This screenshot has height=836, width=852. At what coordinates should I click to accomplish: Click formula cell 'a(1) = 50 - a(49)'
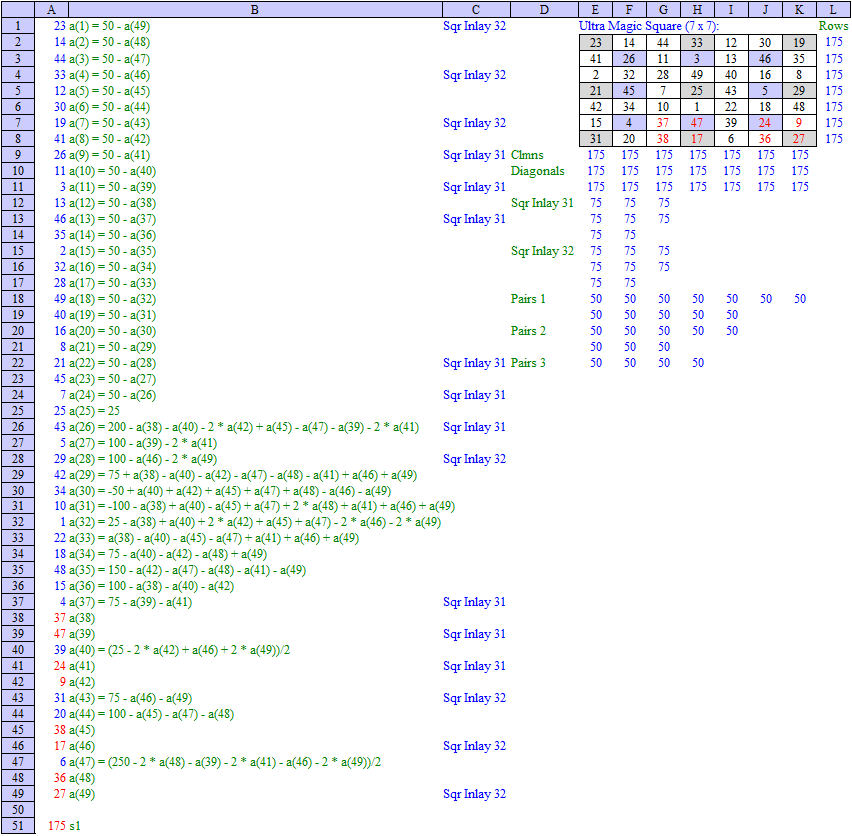[x=110, y=26]
